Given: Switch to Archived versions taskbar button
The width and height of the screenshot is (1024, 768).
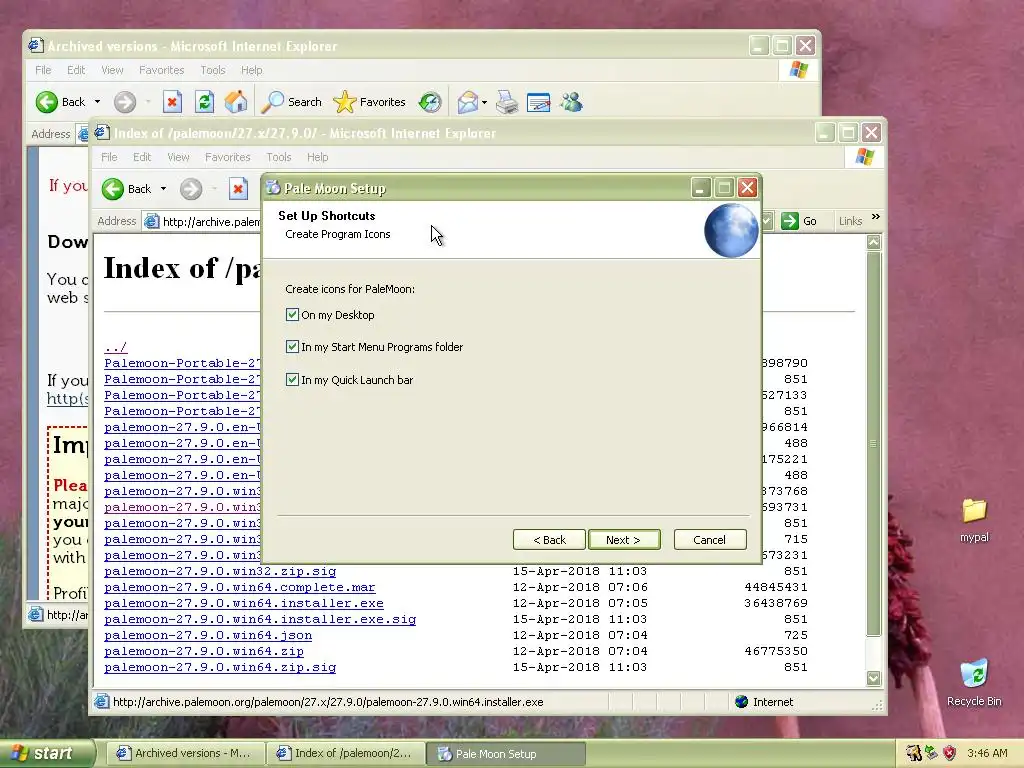Looking at the screenshot, I should tap(185, 754).
